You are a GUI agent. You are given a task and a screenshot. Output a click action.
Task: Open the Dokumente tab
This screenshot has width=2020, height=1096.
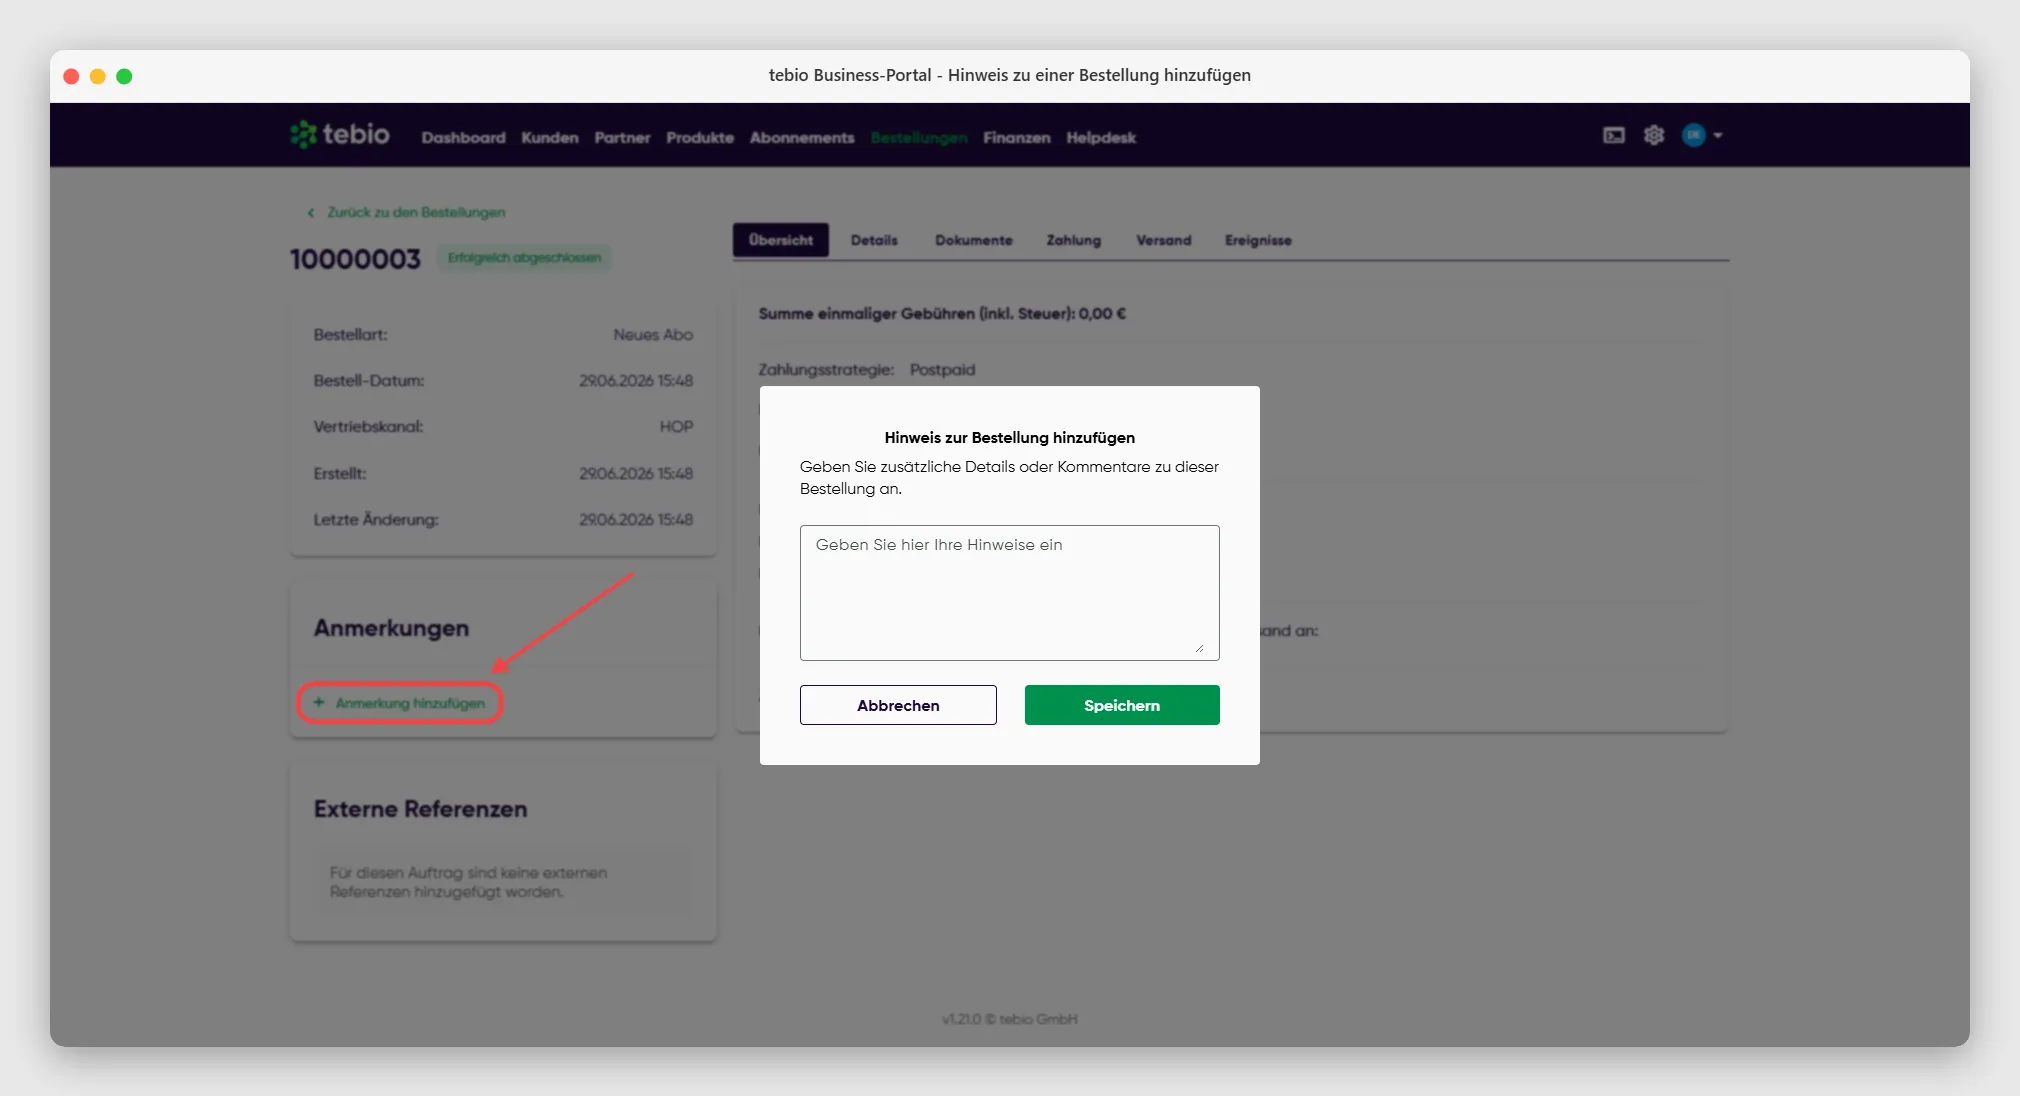coord(974,240)
